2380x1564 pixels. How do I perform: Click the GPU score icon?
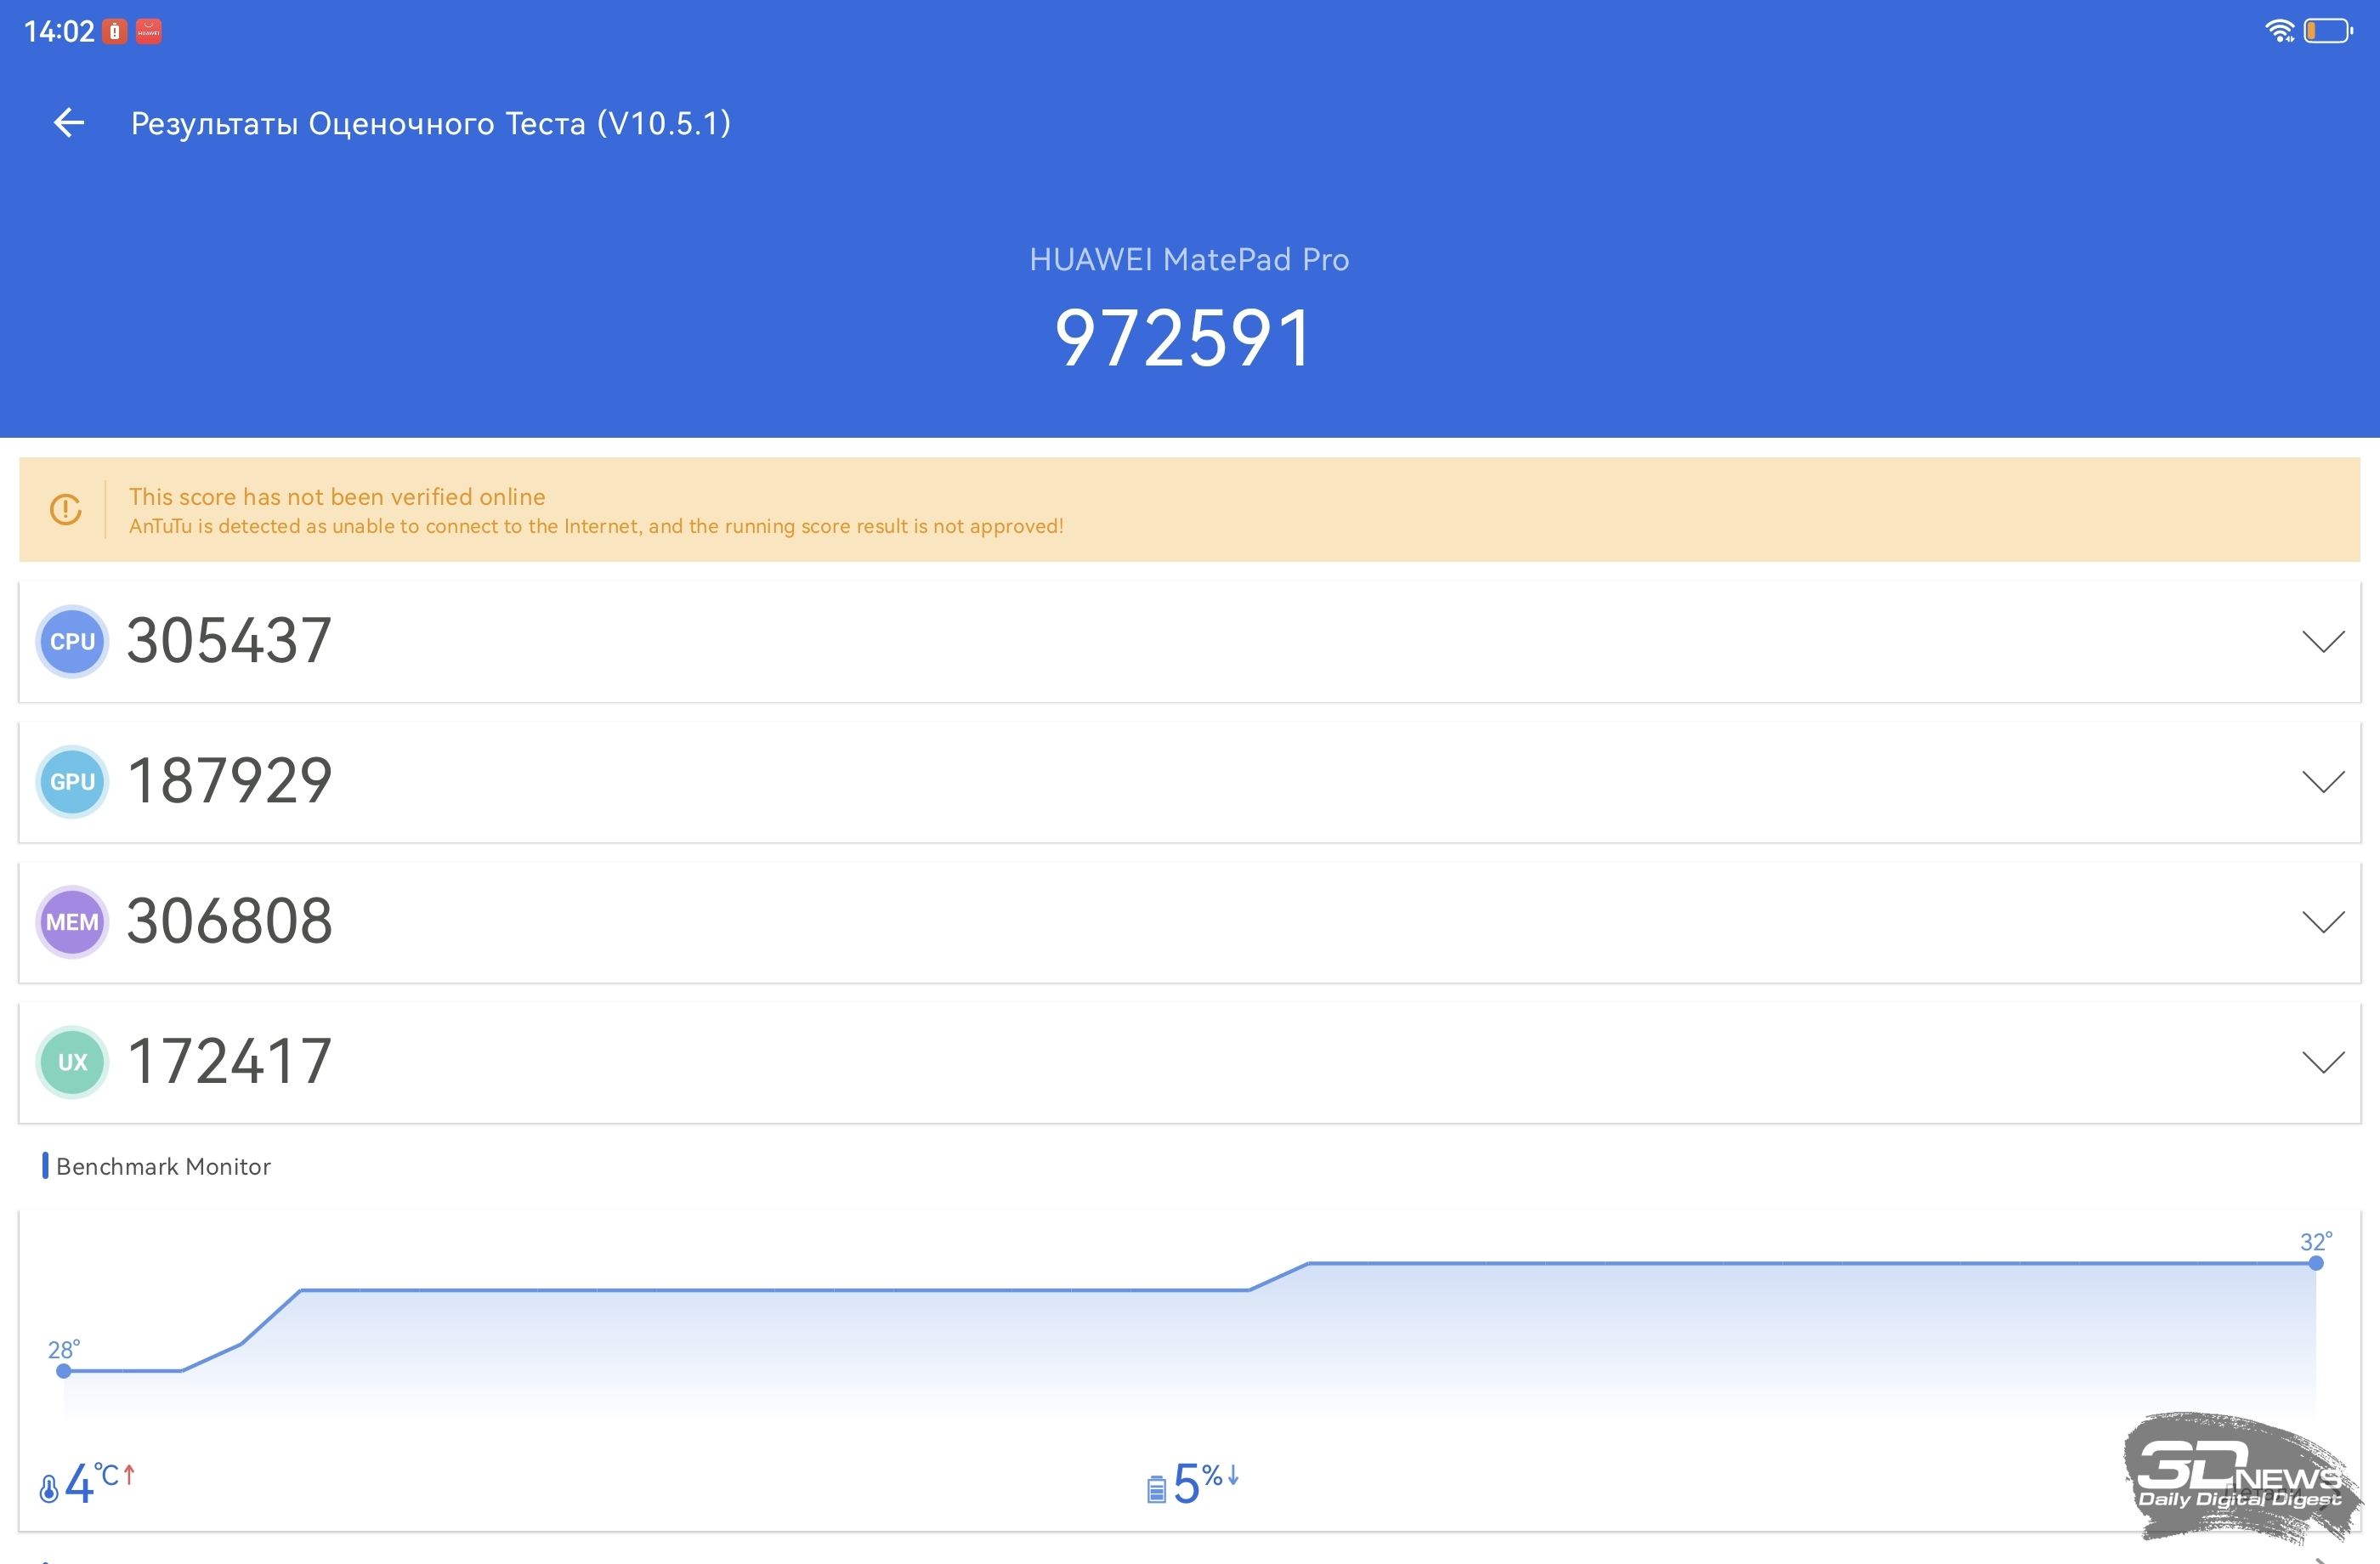tap(72, 782)
